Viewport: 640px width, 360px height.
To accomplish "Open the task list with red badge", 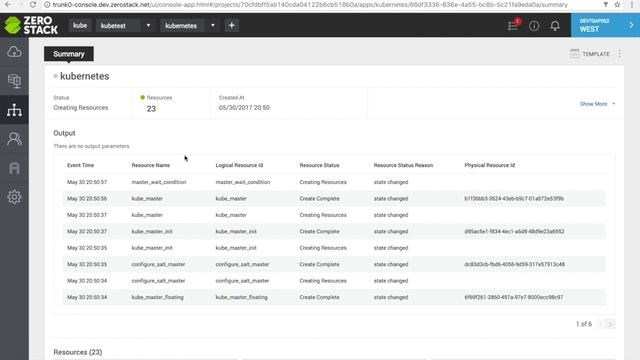I will coord(514,25).
